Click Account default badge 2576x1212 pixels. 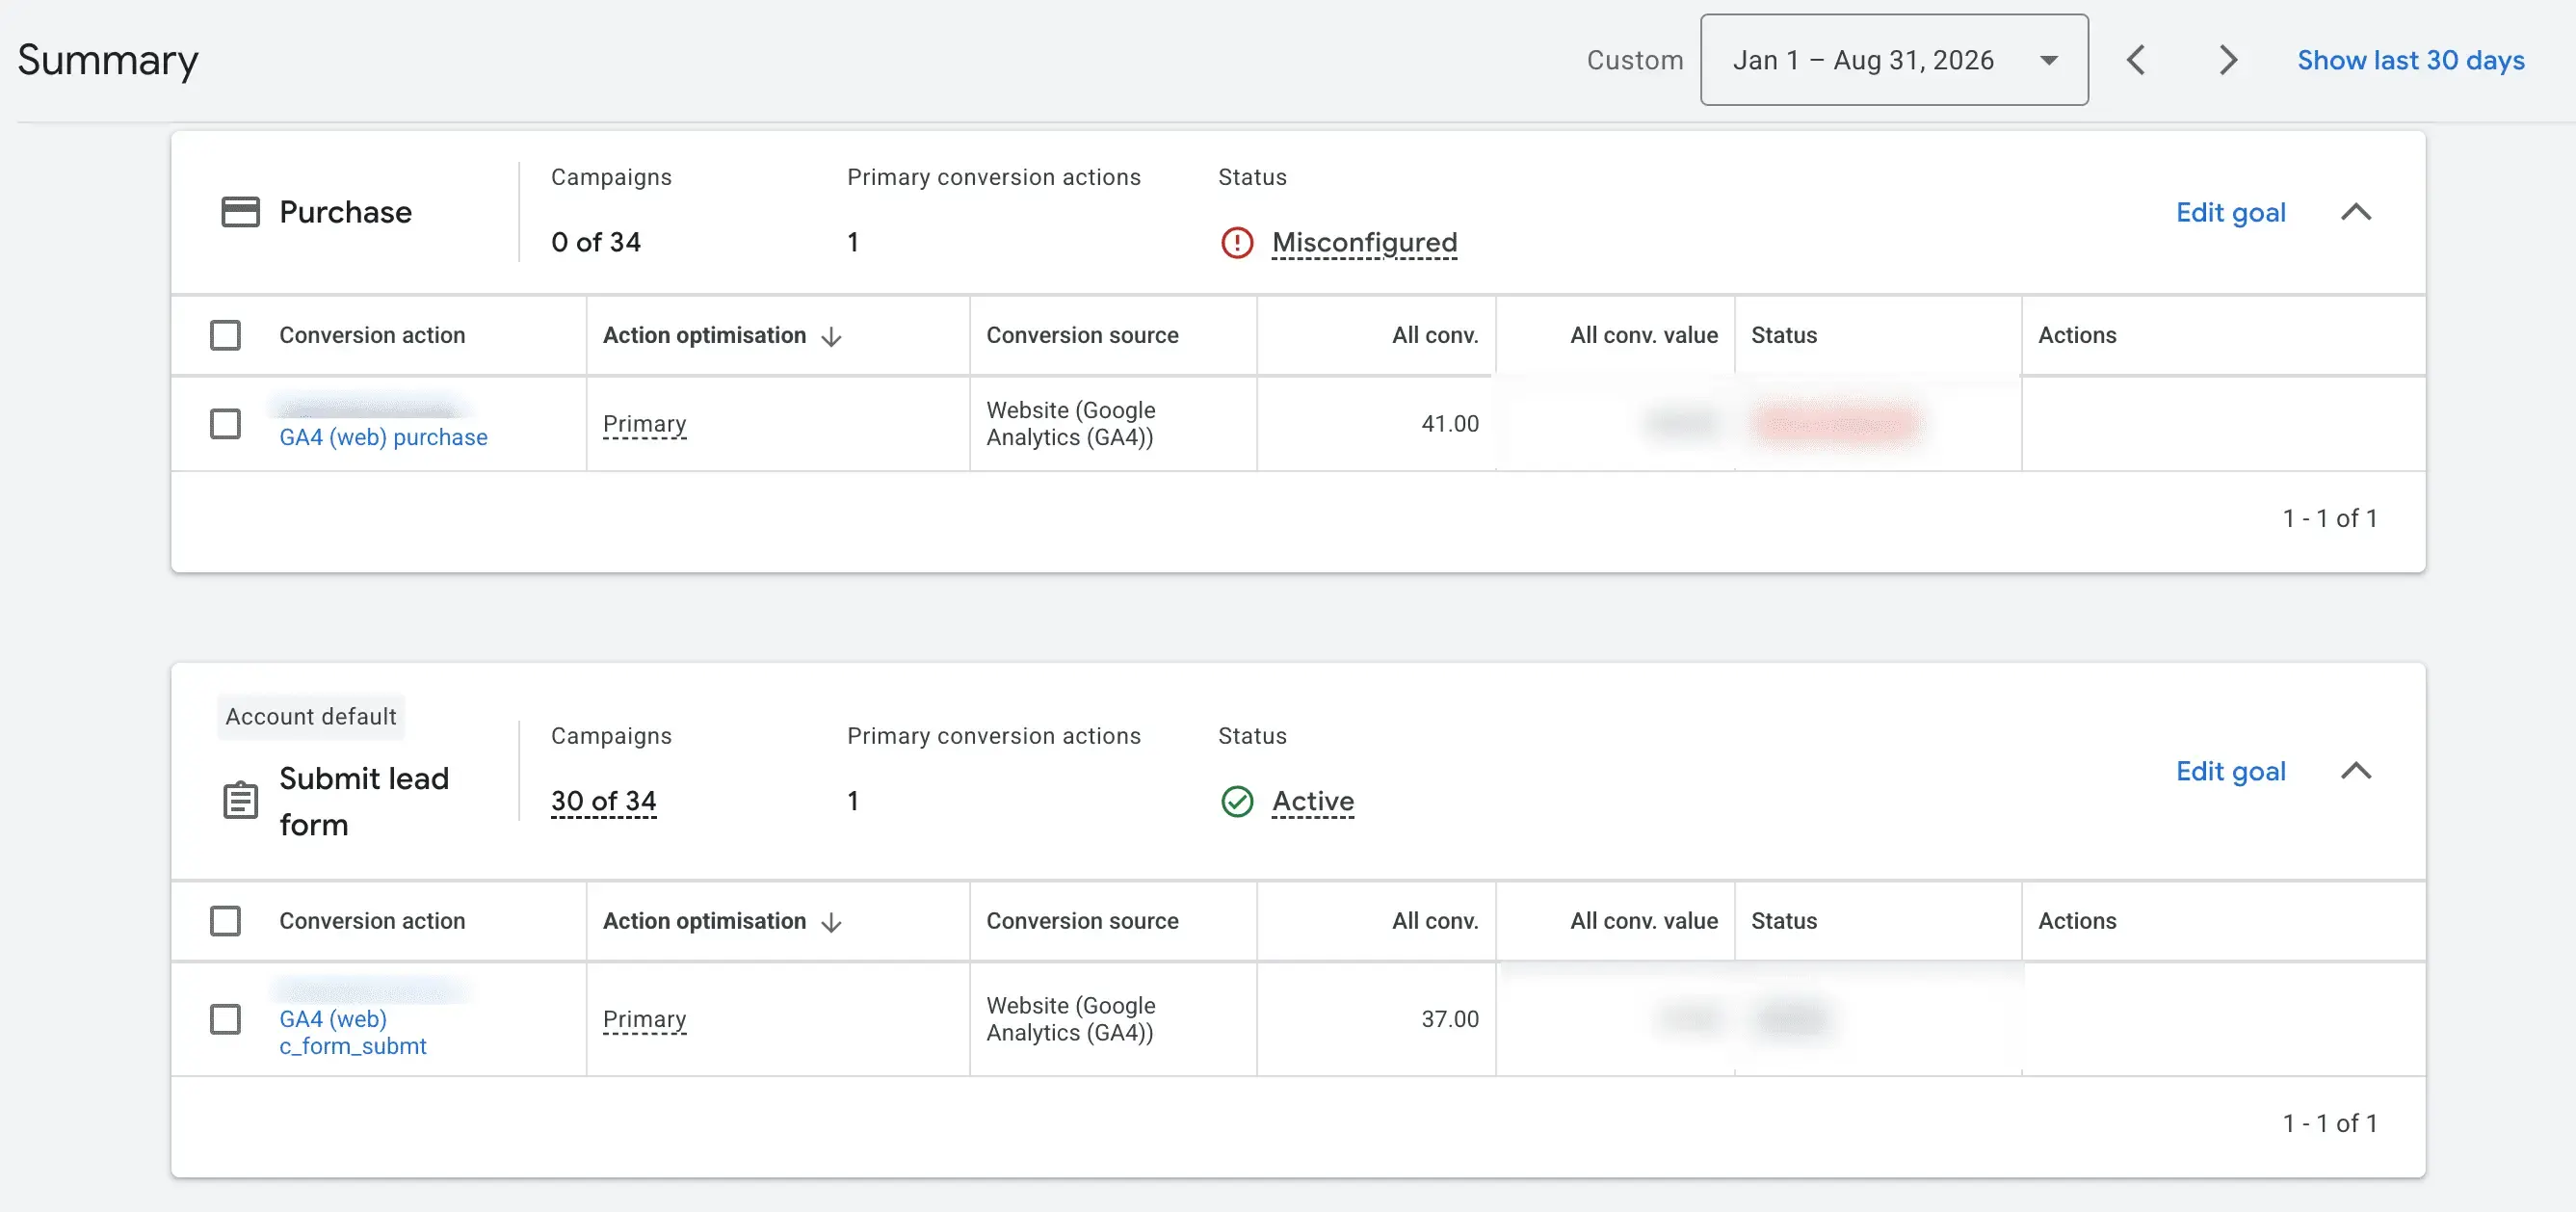pos(311,717)
